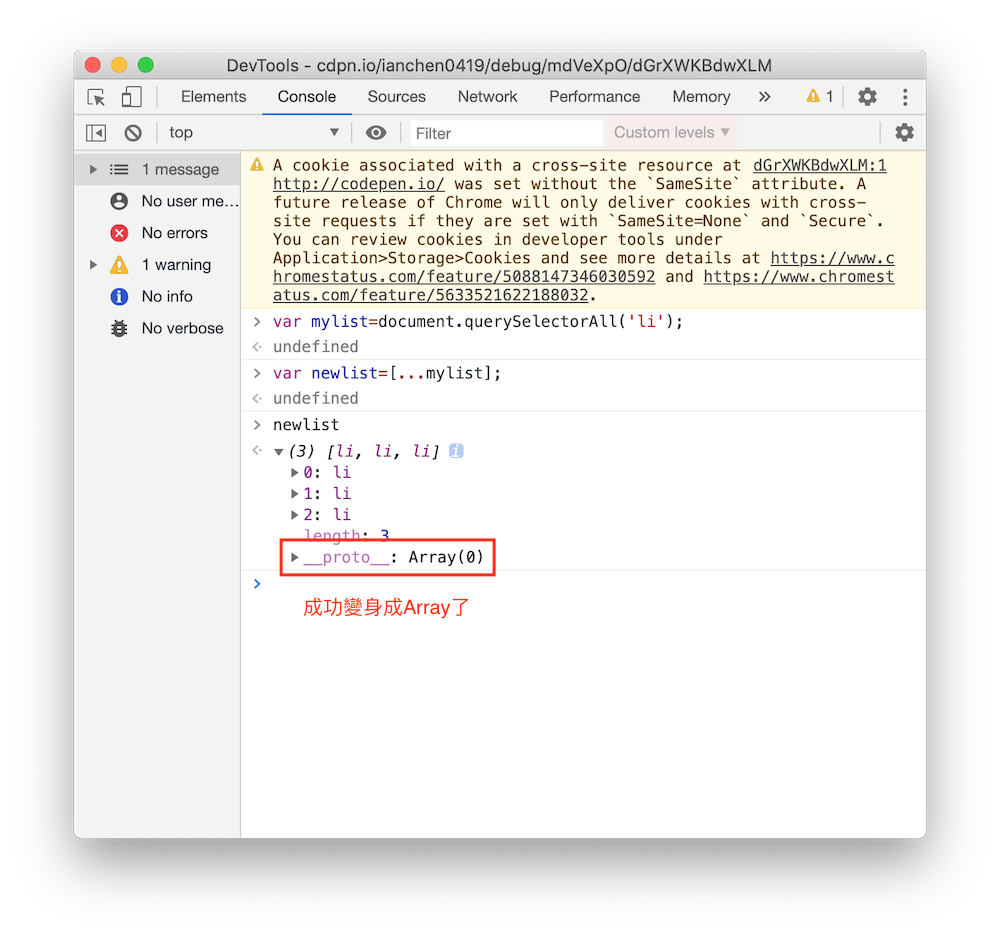Click the array info badge icon
Screen dimensions: 1000x936
(x=456, y=451)
